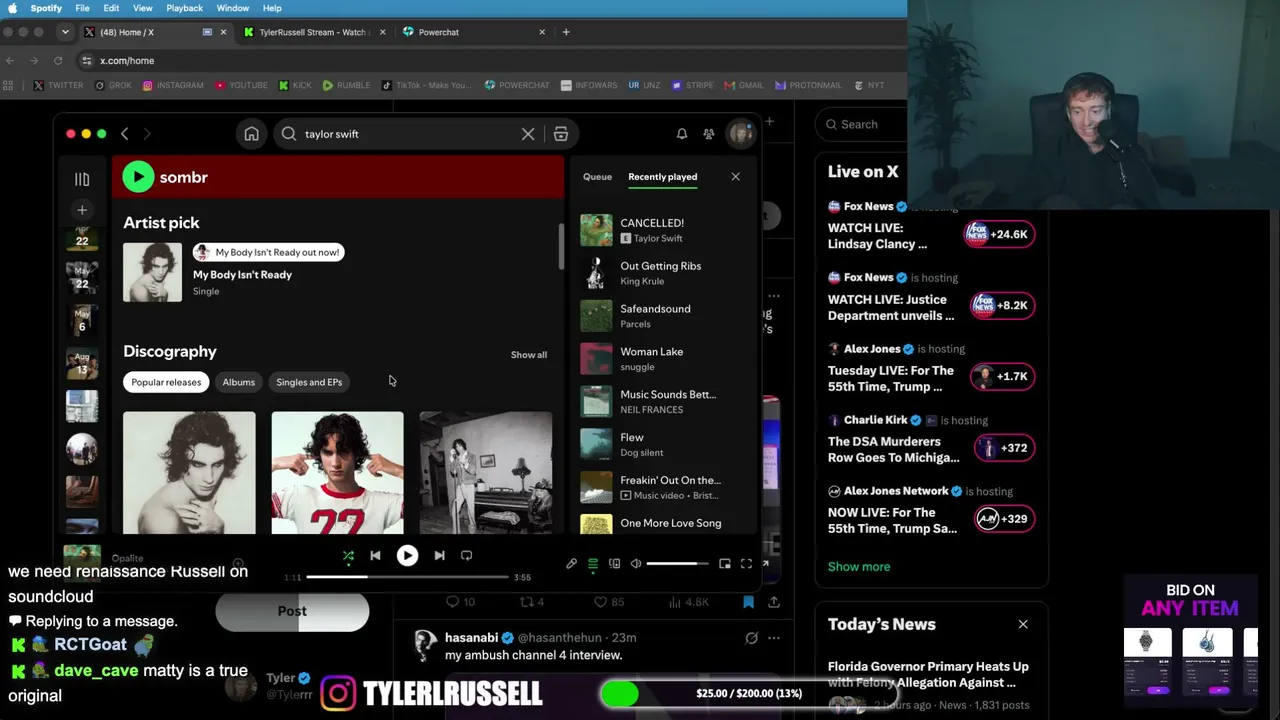Switch to the Powerchat browser tab
The width and height of the screenshot is (1280, 720).
tap(475, 32)
